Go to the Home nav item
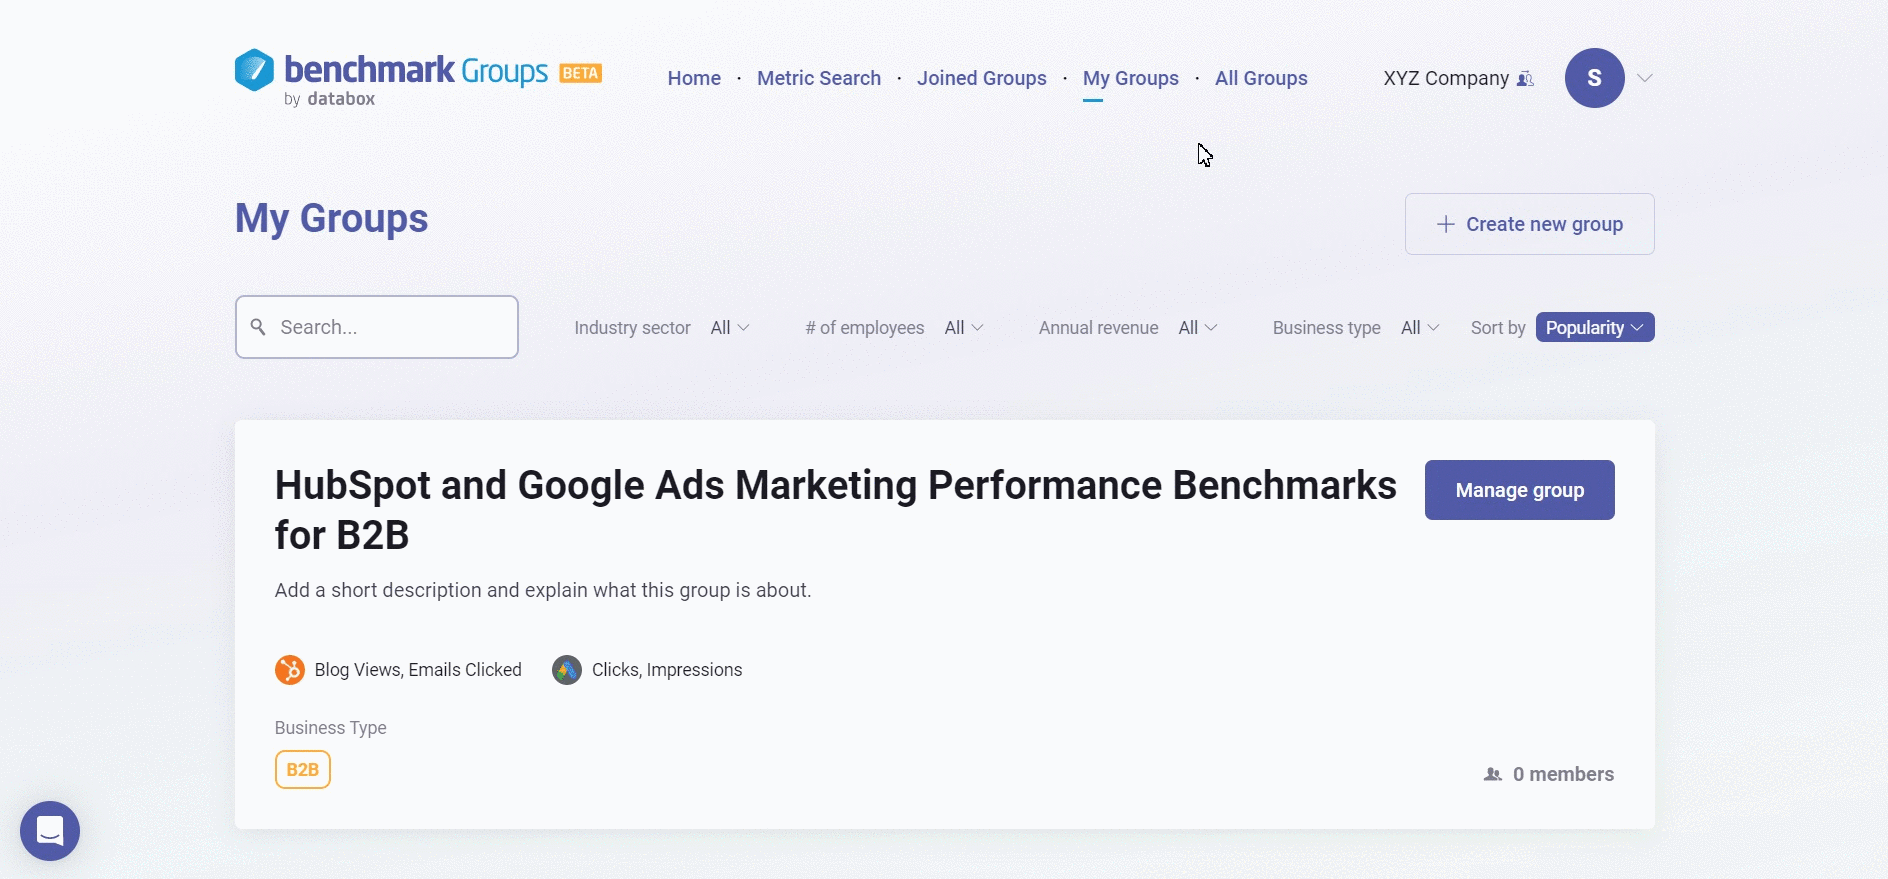 pyautogui.click(x=694, y=78)
